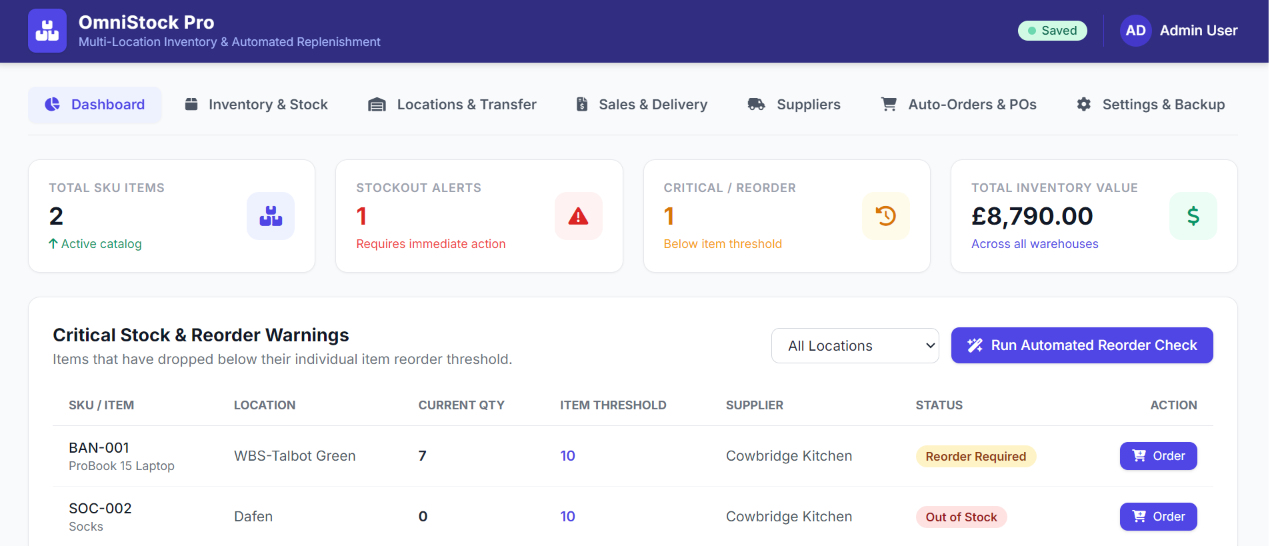Screen dimensions: 1269x547
Task: Go to the Locations & Transfer tab
Action: (x=453, y=104)
